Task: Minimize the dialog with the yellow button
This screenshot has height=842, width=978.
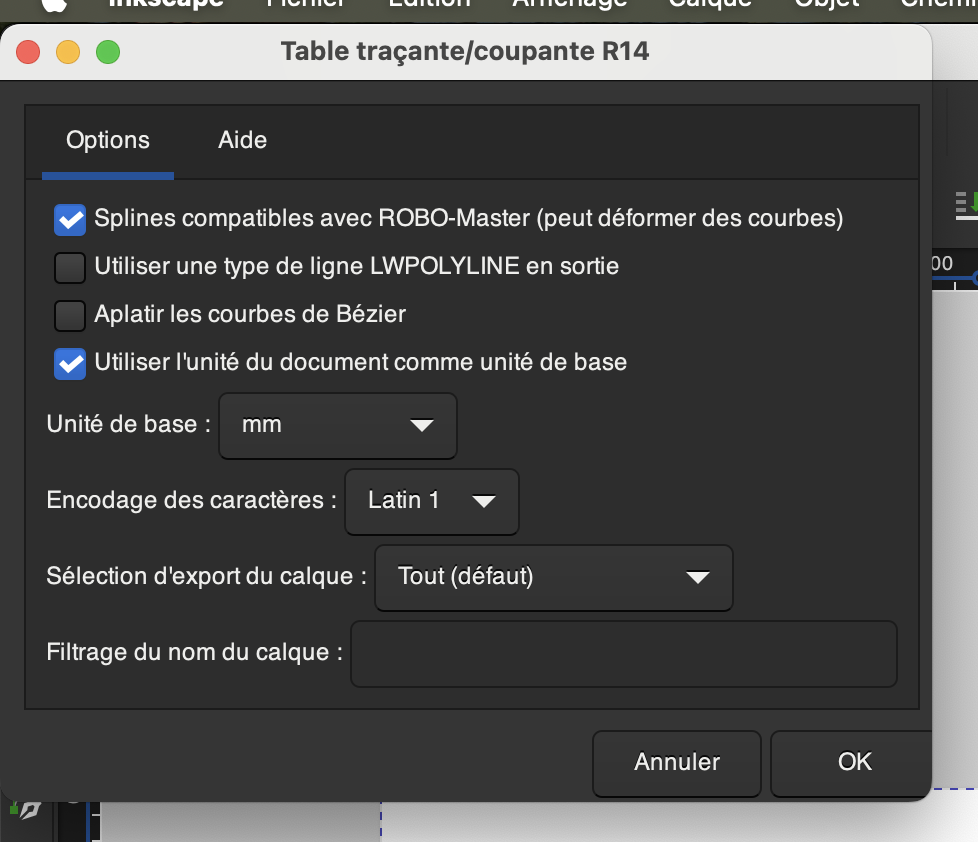Action: click(x=67, y=51)
